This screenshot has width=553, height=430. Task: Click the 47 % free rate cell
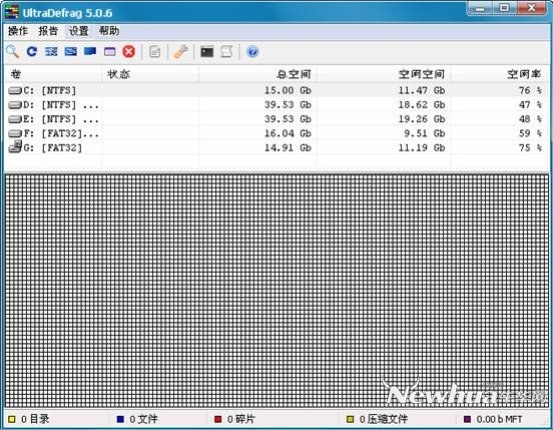coord(530,105)
